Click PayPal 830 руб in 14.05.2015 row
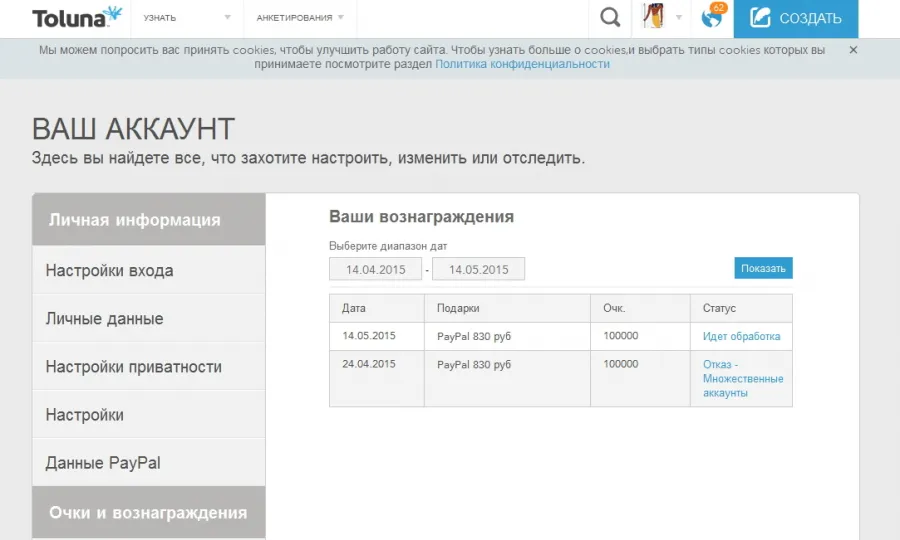The image size is (900, 540). point(474,336)
